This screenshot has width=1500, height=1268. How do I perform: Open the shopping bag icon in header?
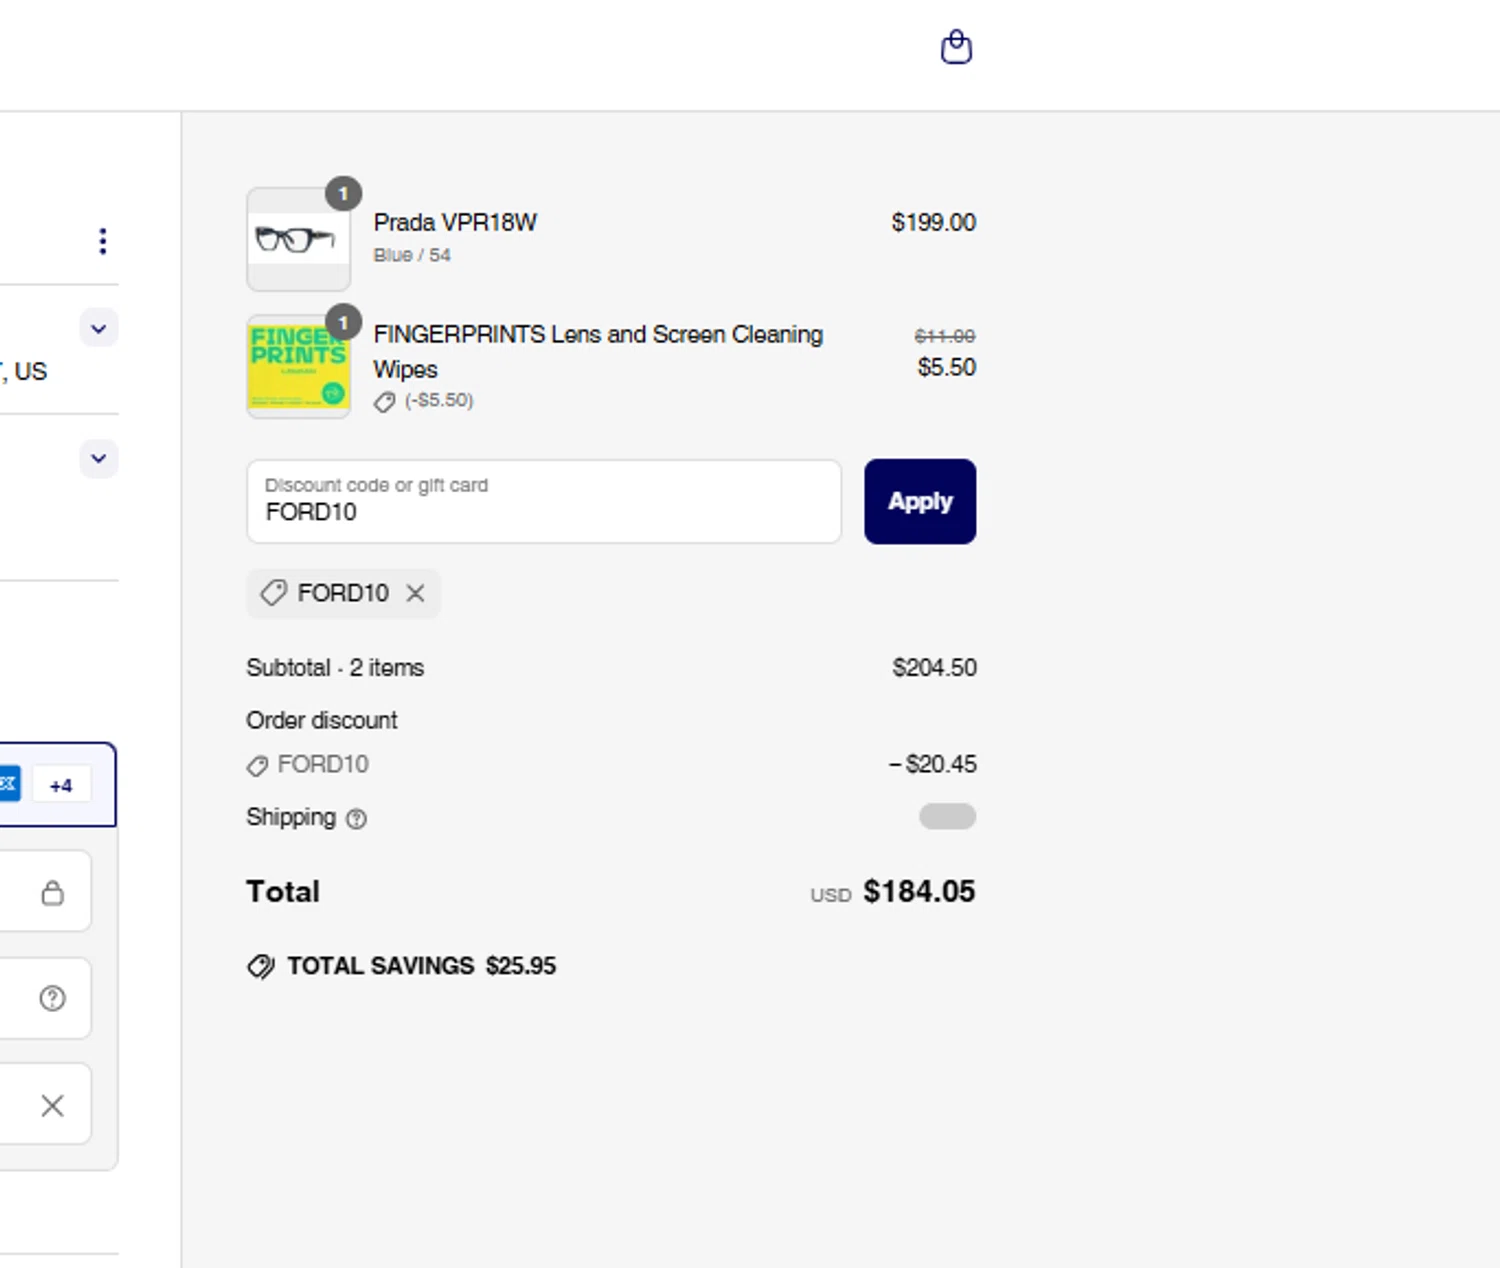pyautogui.click(x=956, y=47)
